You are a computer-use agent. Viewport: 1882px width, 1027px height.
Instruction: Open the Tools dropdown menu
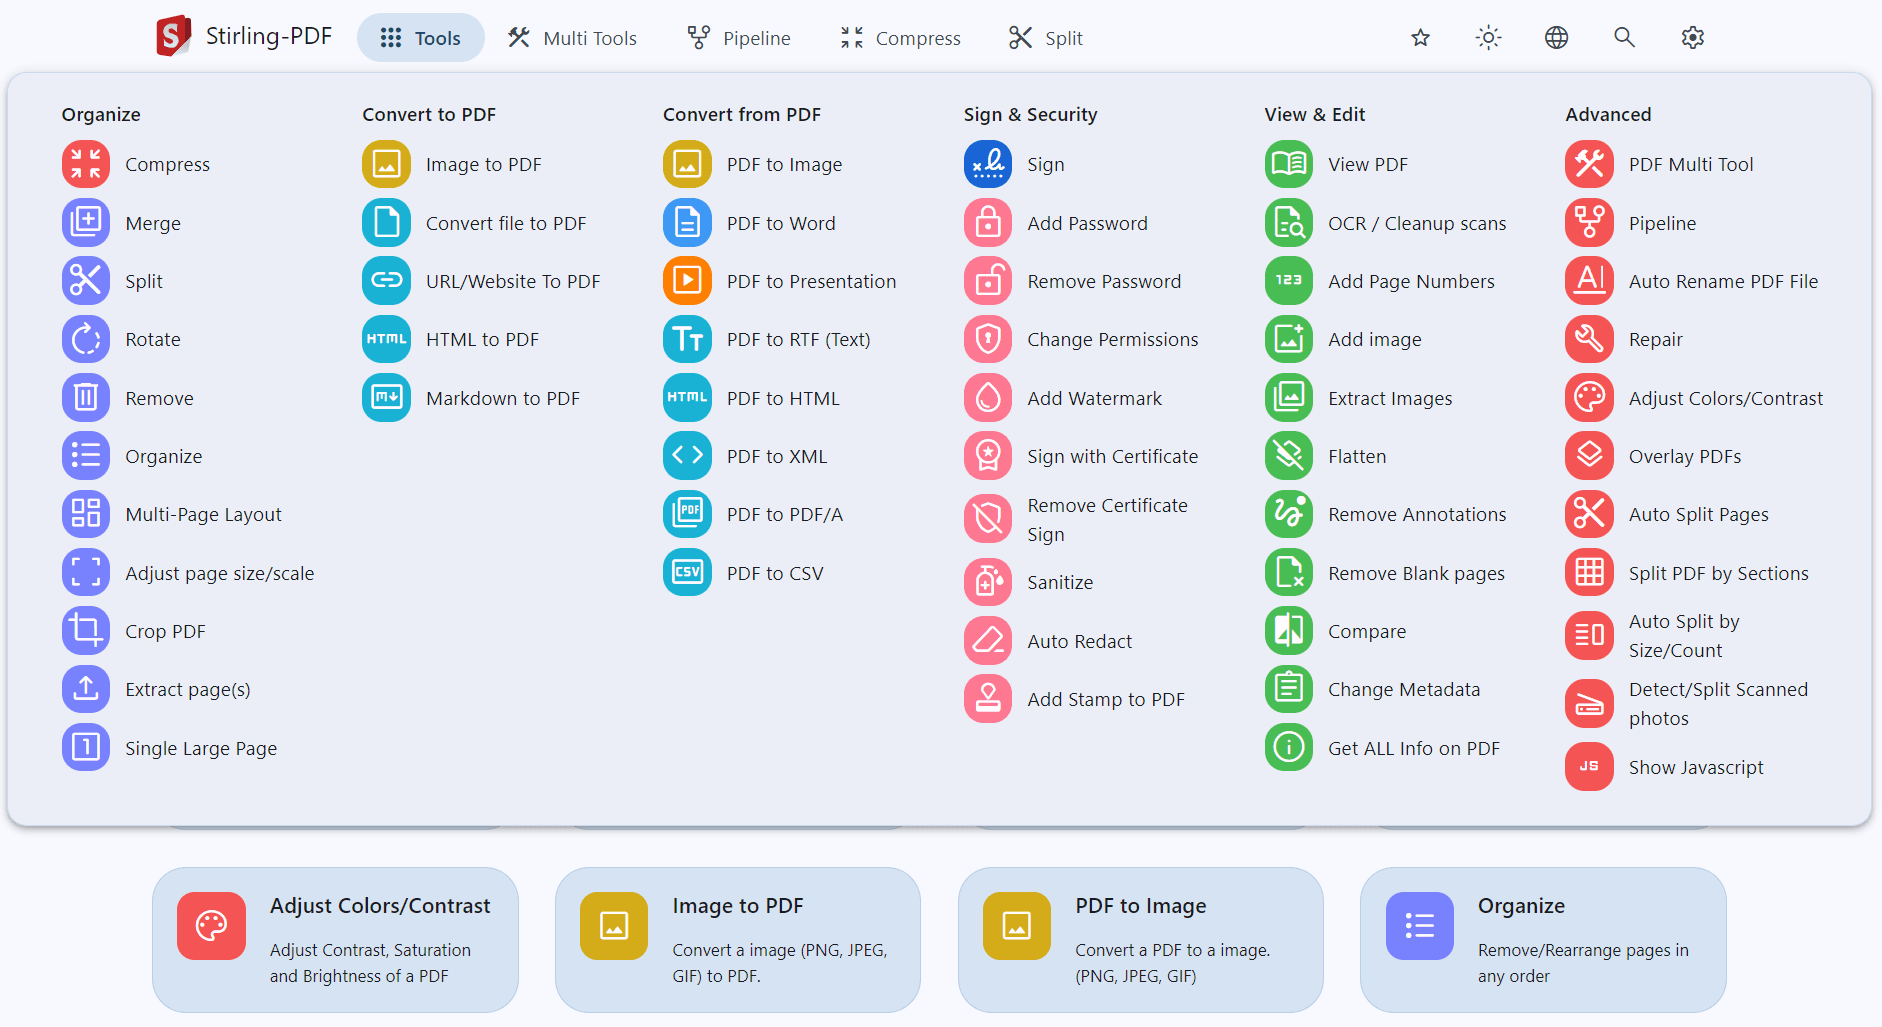[420, 37]
